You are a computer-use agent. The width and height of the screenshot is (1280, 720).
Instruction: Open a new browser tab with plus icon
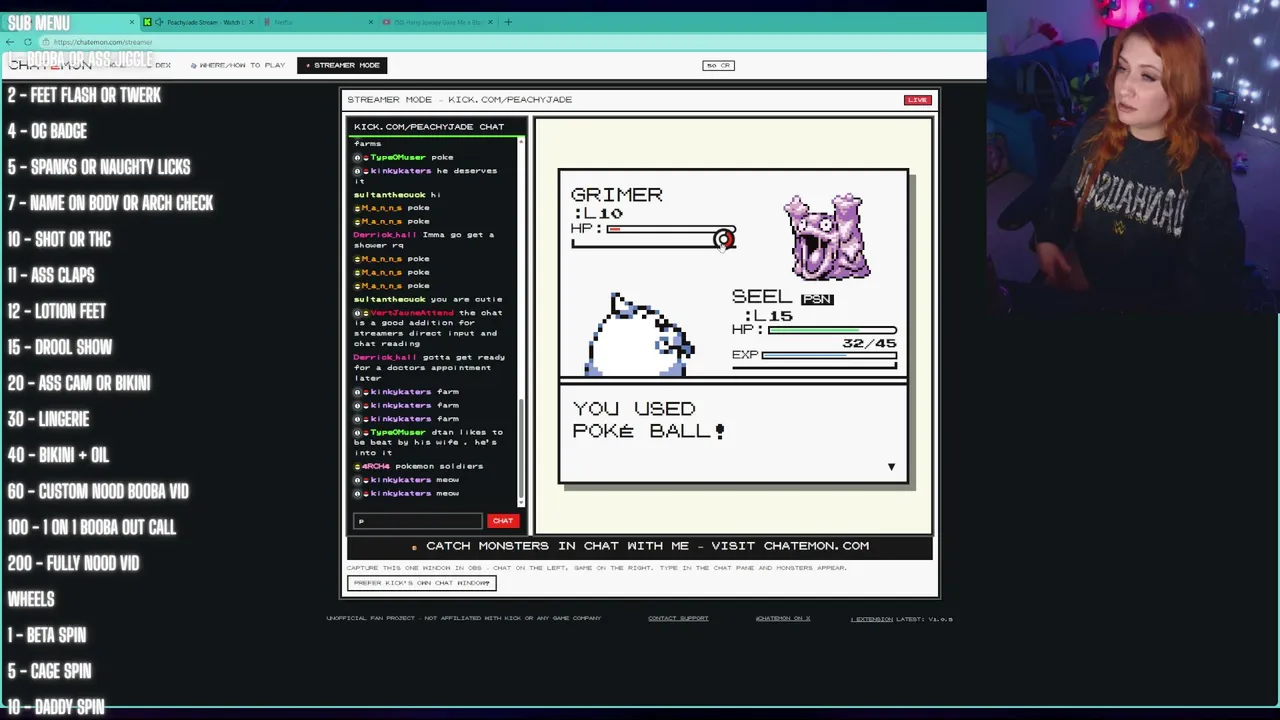(x=508, y=22)
